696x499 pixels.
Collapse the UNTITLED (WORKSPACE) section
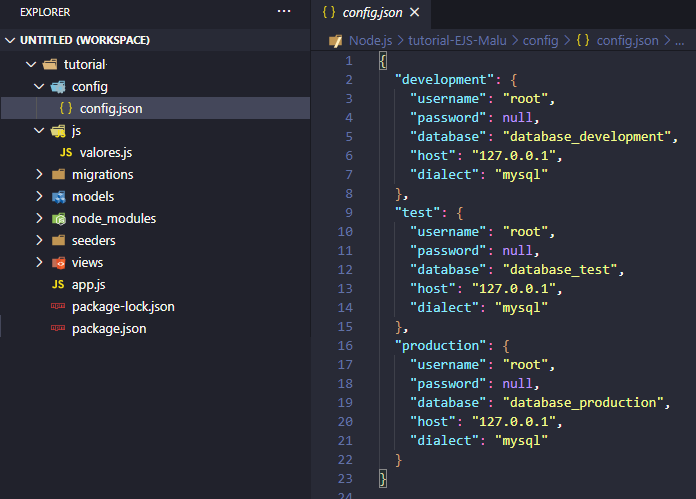pos(10,40)
